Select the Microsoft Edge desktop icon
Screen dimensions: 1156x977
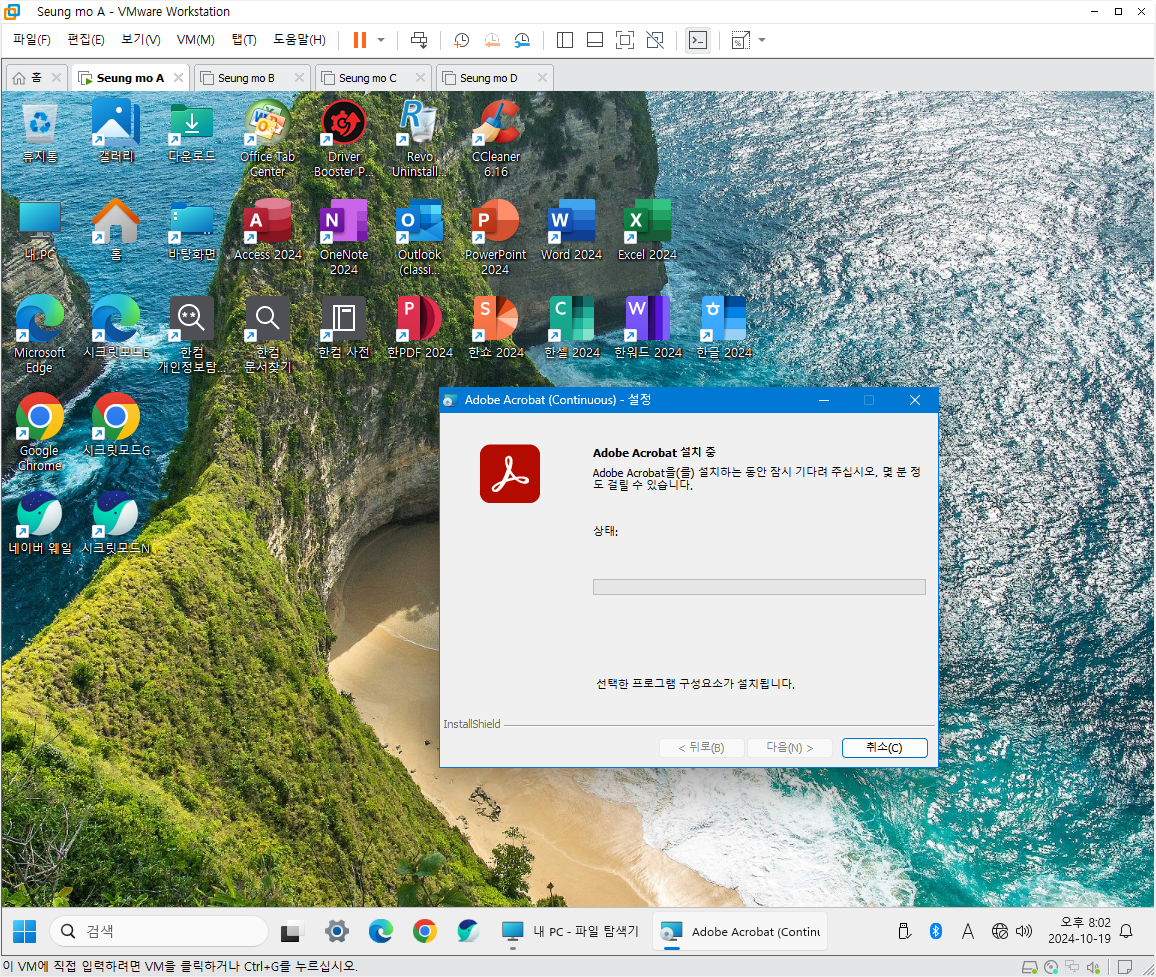pos(40,335)
